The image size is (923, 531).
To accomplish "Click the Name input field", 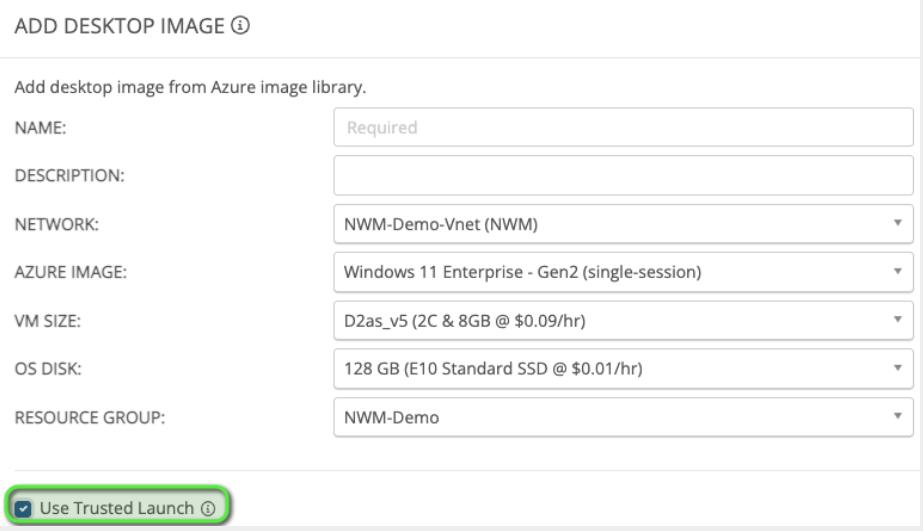I will tap(622, 128).
